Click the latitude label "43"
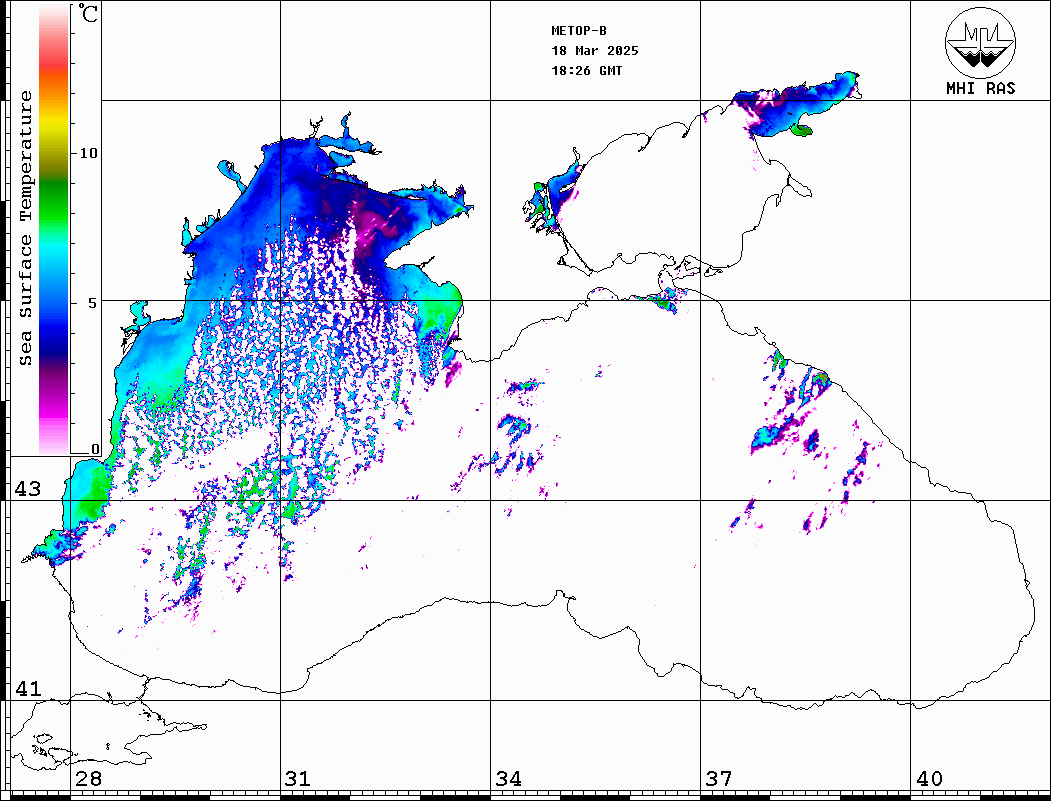 tap(28, 489)
